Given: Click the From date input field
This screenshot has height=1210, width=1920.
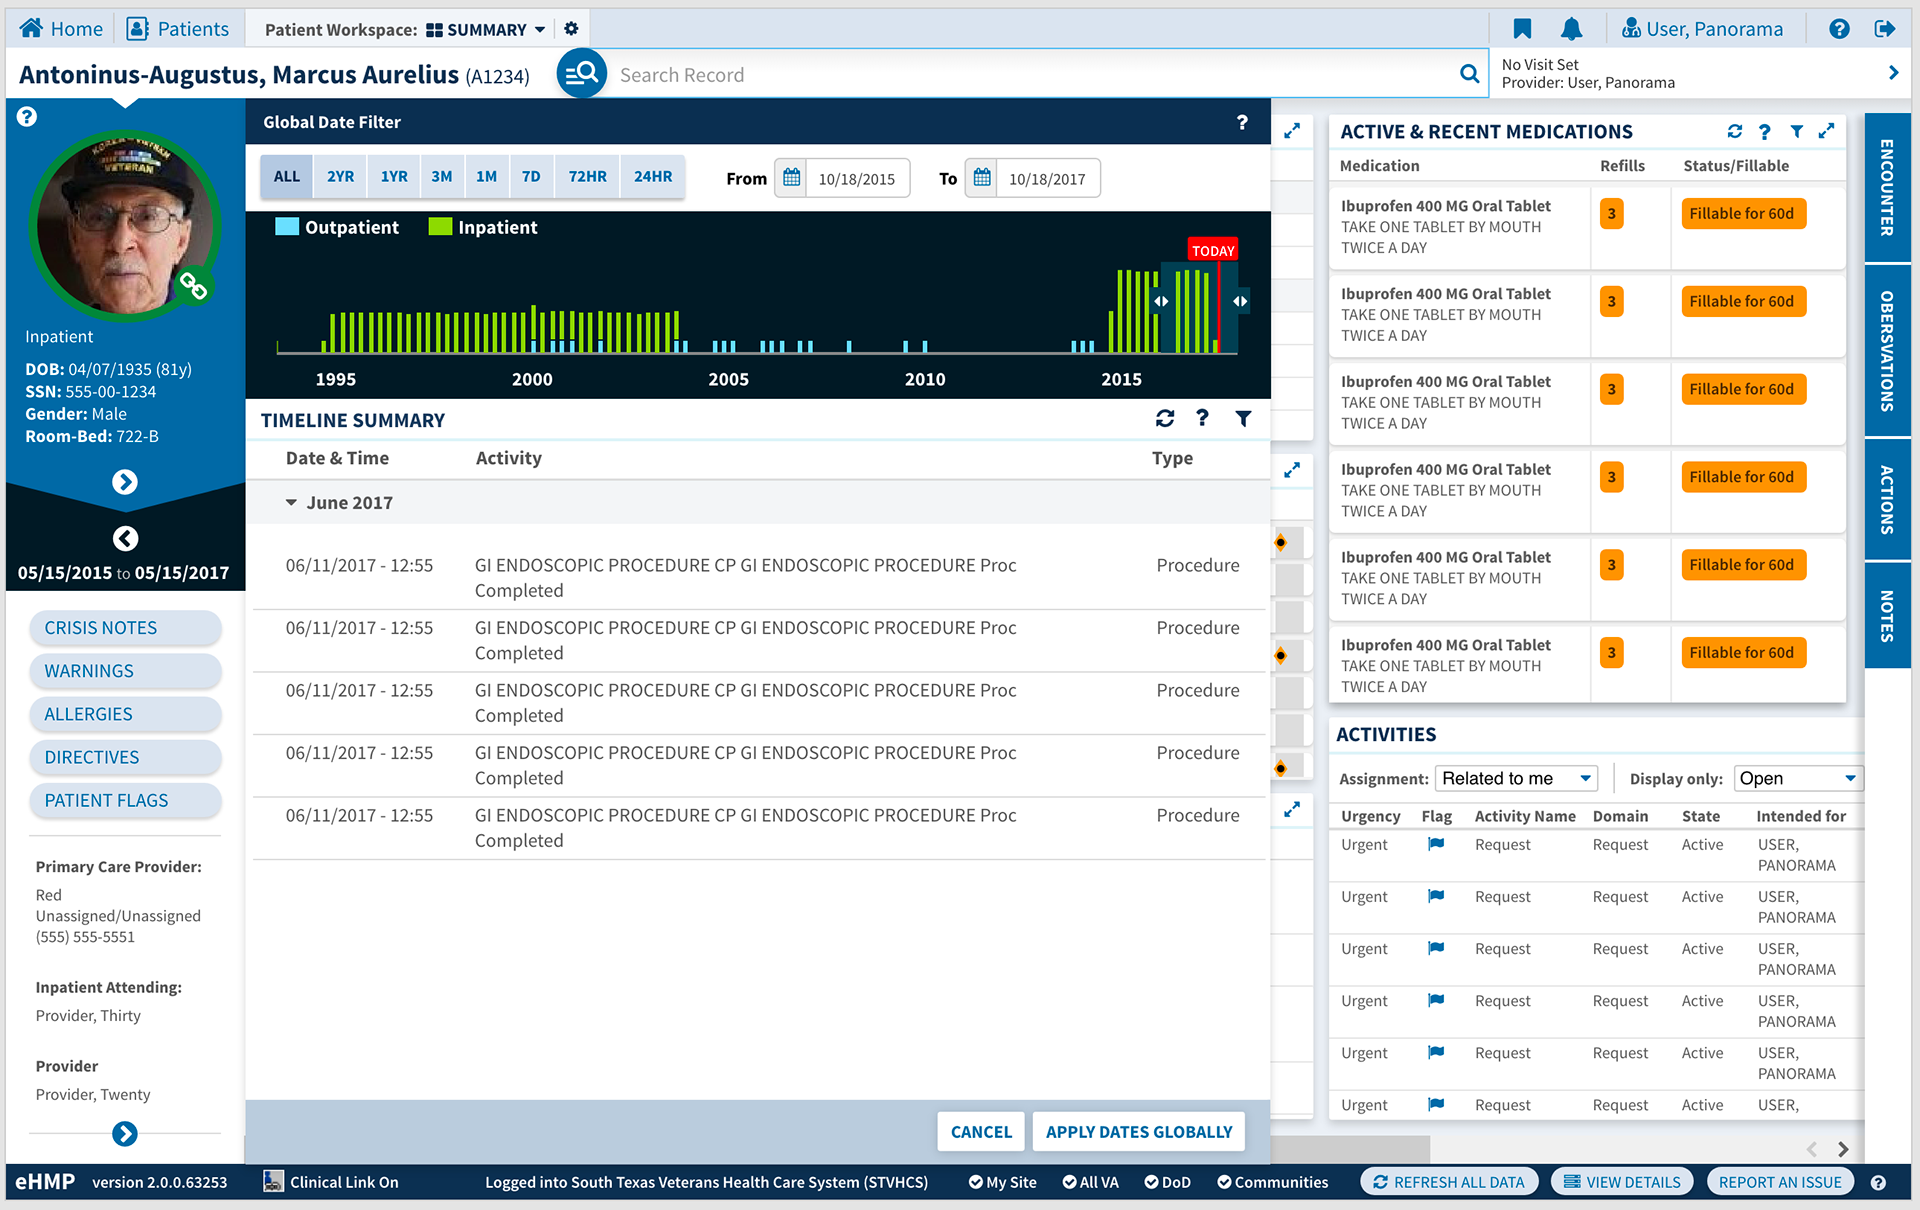Looking at the screenshot, I should 857,179.
